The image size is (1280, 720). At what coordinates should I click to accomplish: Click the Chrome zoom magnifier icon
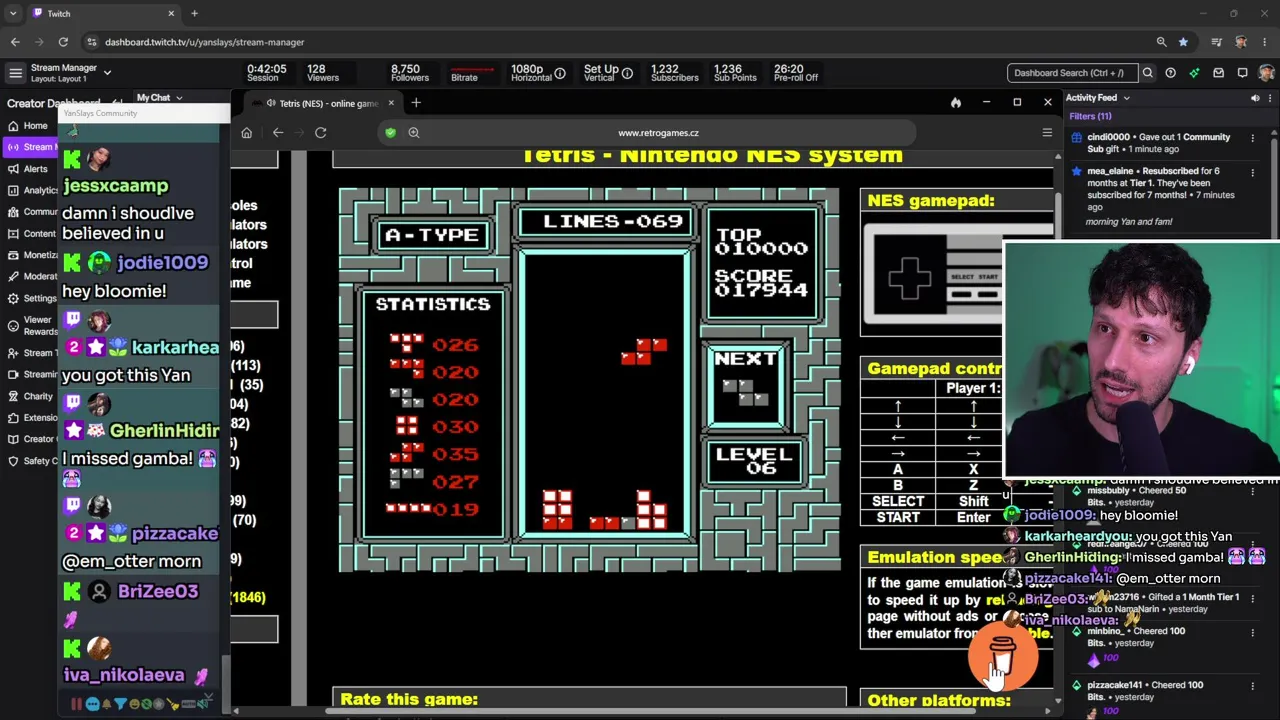(x=1161, y=42)
